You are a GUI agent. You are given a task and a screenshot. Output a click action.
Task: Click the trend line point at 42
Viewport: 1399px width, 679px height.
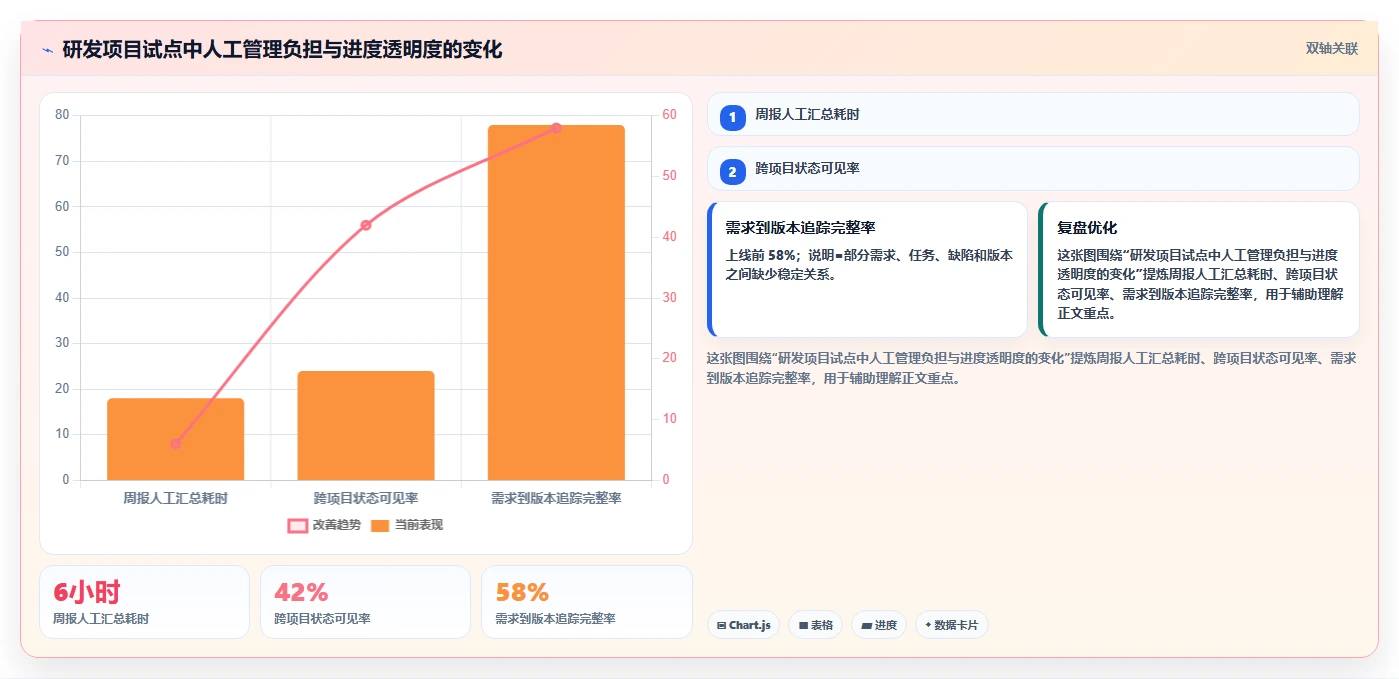click(366, 225)
